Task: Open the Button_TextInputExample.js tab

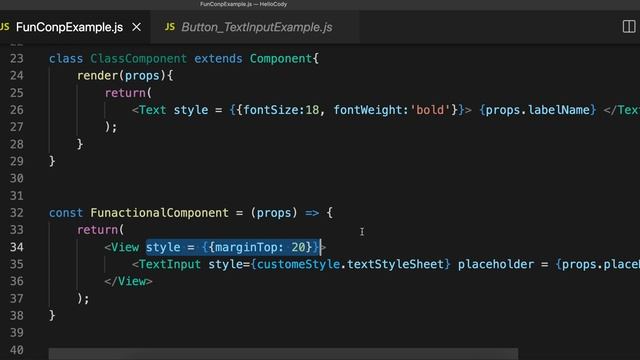Action: click(x=256, y=27)
